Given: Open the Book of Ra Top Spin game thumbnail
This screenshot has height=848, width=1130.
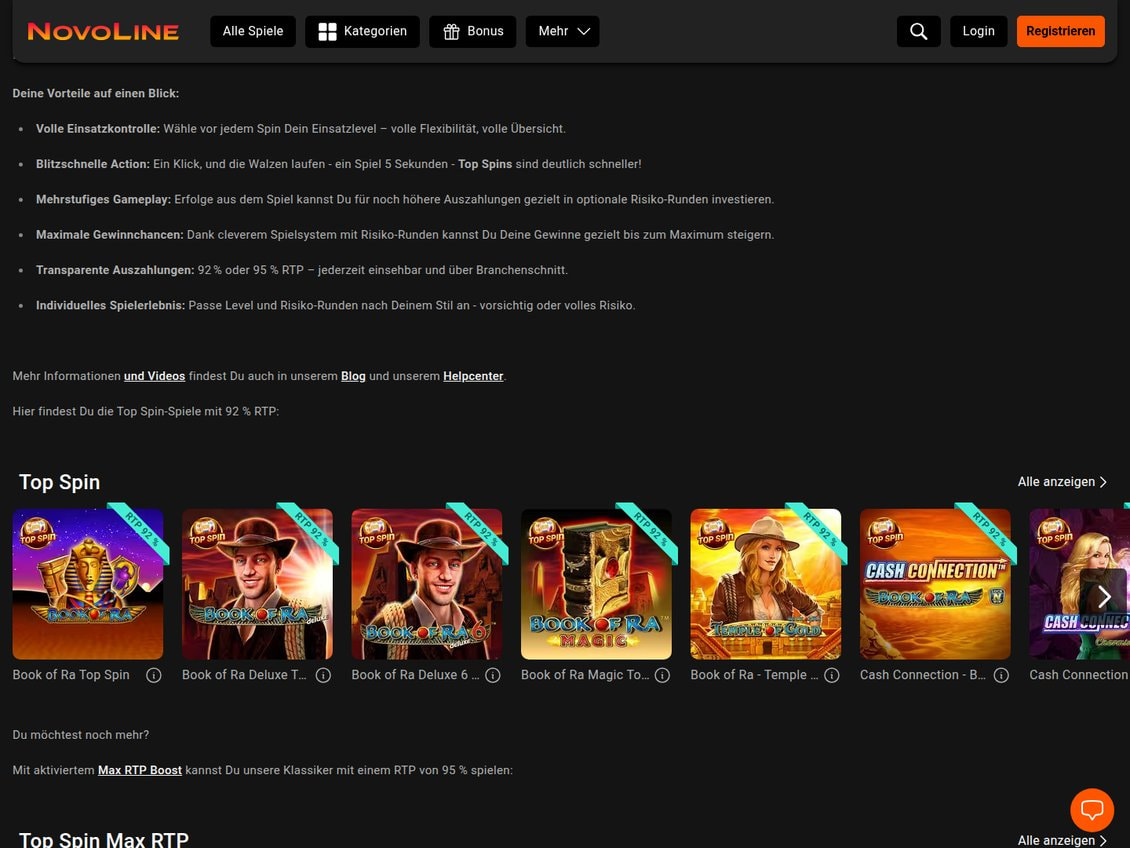Looking at the screenshot, I should pos(88,584).
